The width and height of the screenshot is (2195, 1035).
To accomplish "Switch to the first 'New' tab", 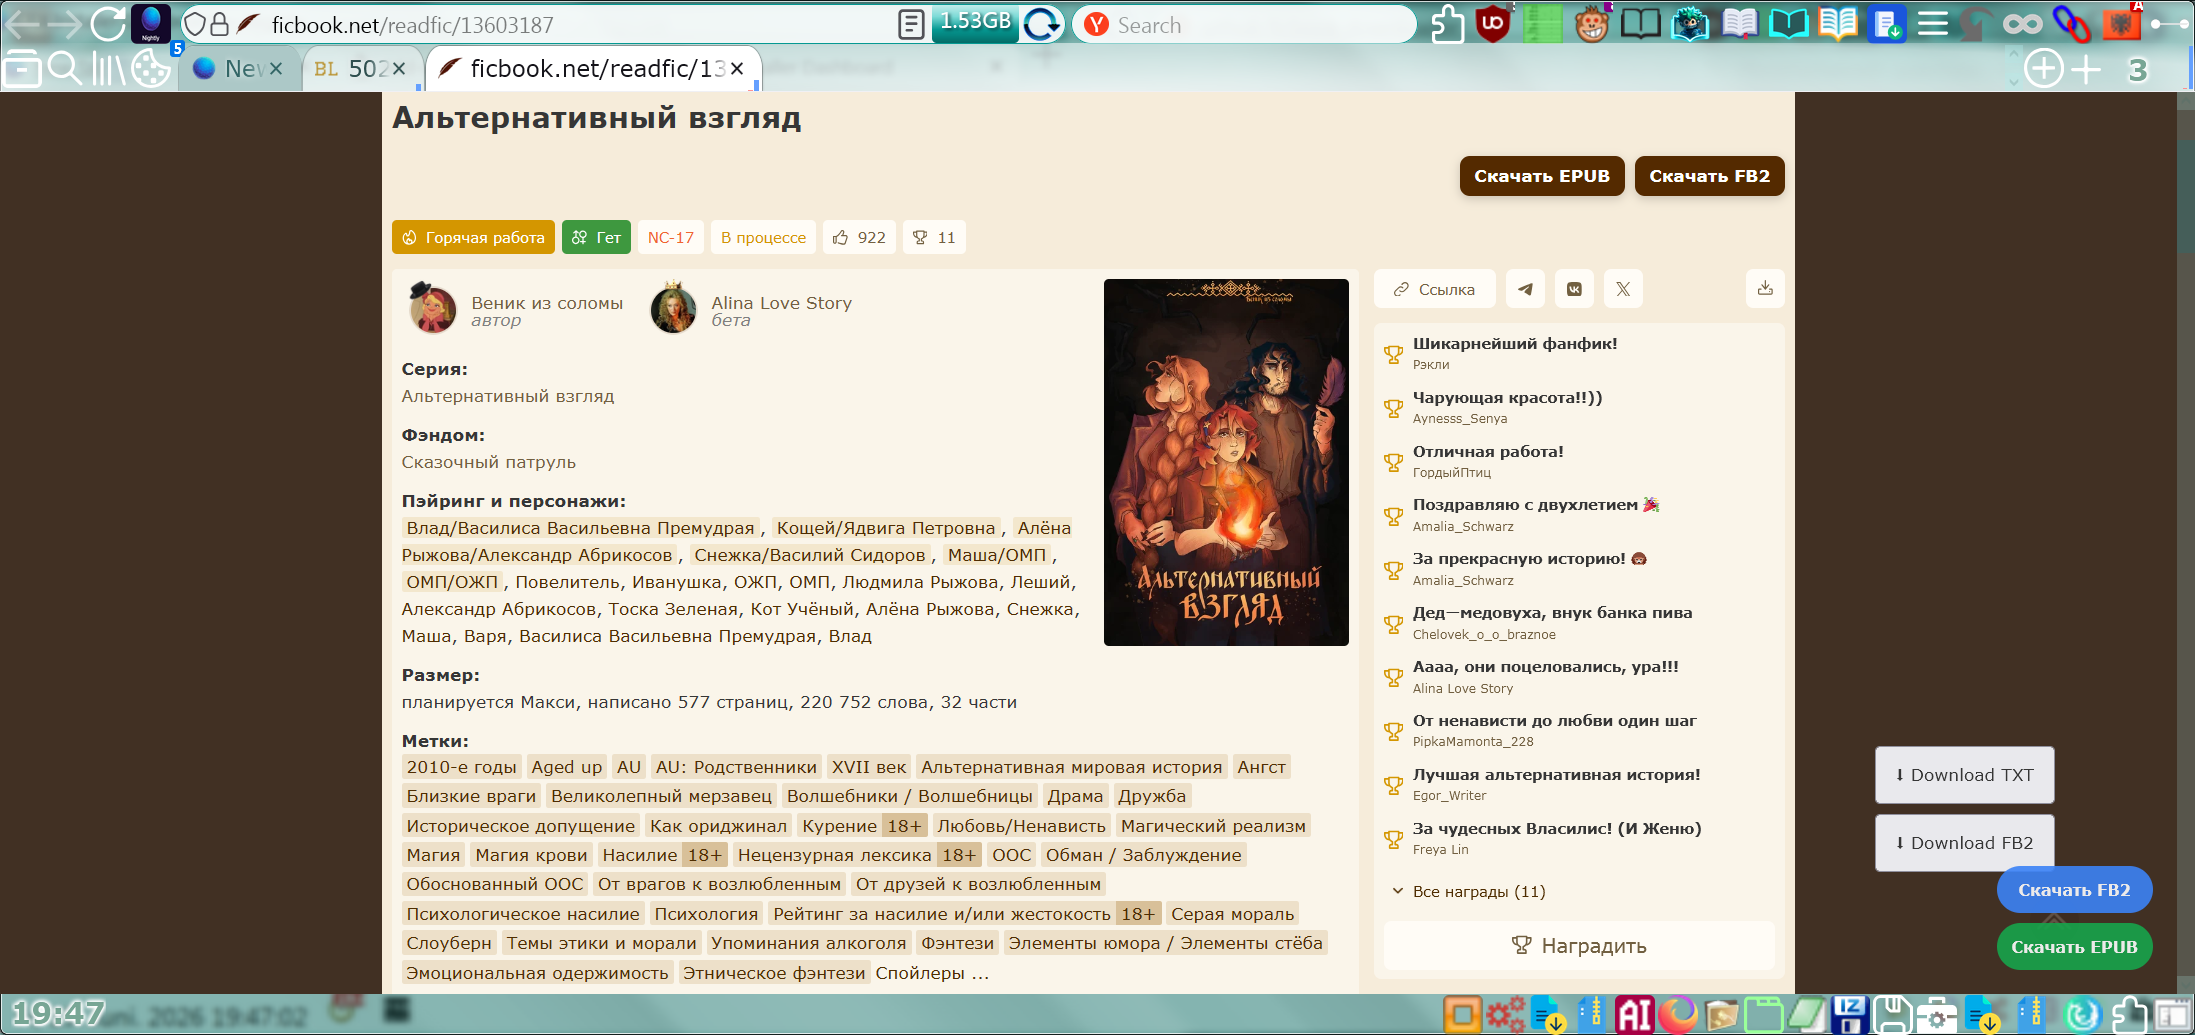I will pyautogui.click(x=240, y=69).
